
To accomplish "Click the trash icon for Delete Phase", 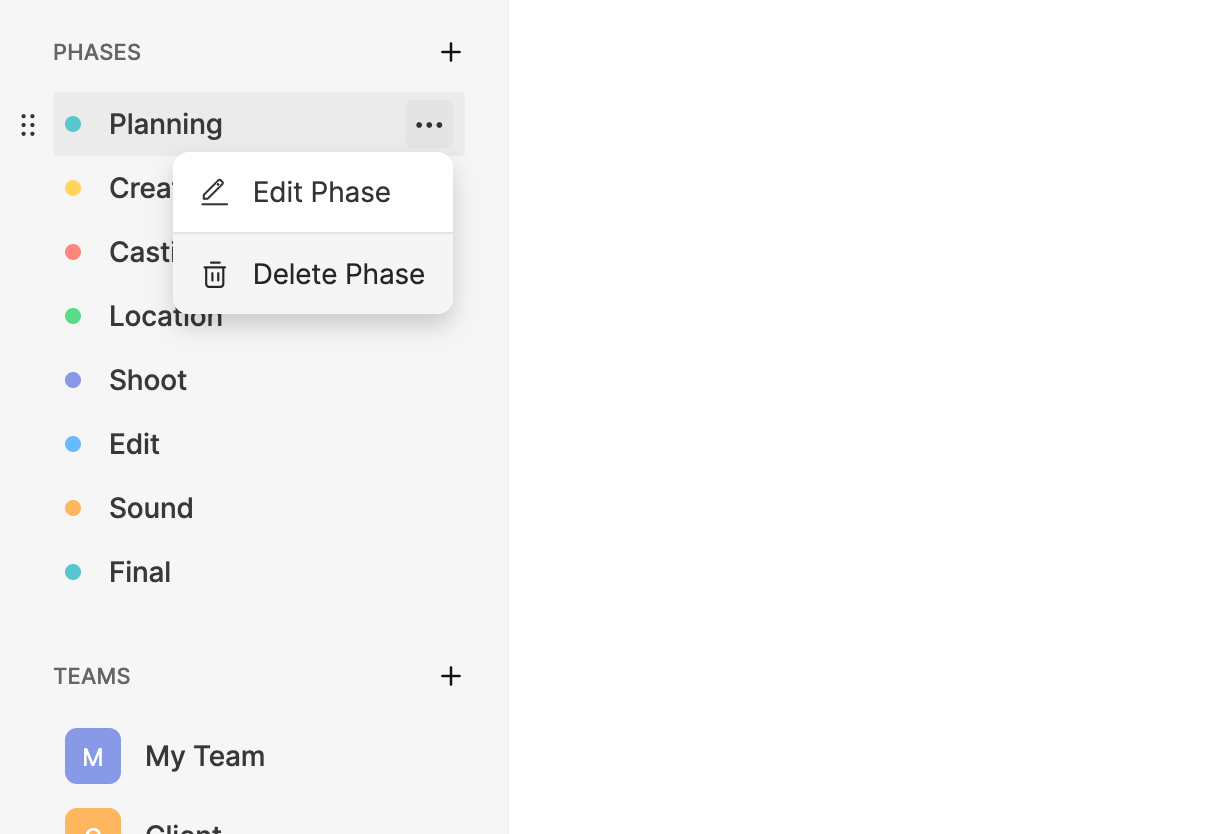I will (214, 274).
